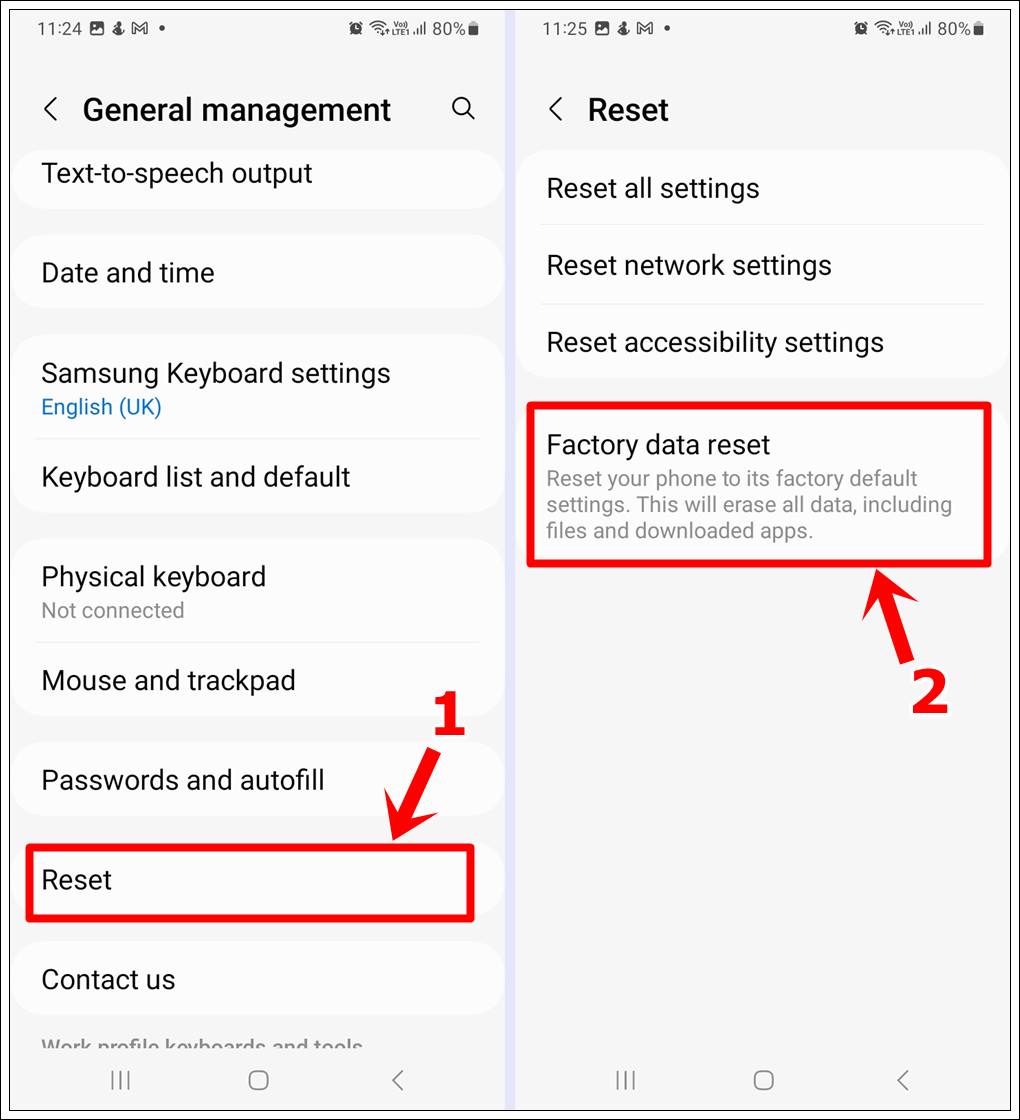
Task: Tap the navigation back button below Reset screen
Action: point(903,1080)
